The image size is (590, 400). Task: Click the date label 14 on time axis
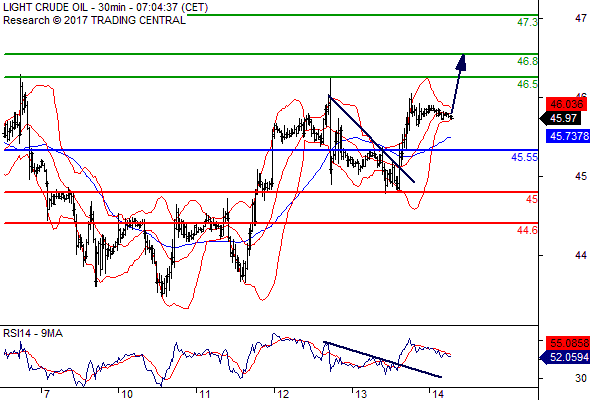pos(438,394)
